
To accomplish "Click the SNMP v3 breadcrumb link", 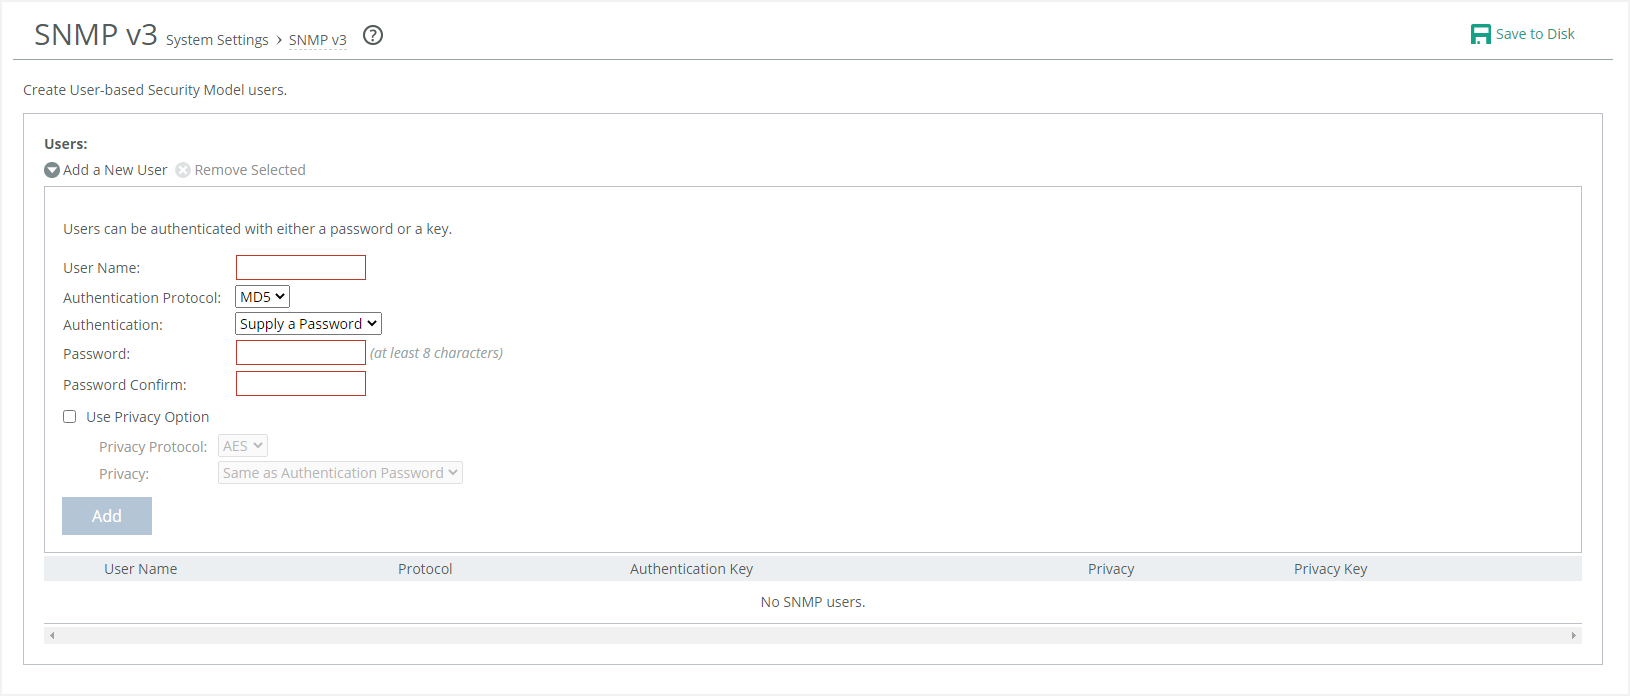I will (317, 41).
